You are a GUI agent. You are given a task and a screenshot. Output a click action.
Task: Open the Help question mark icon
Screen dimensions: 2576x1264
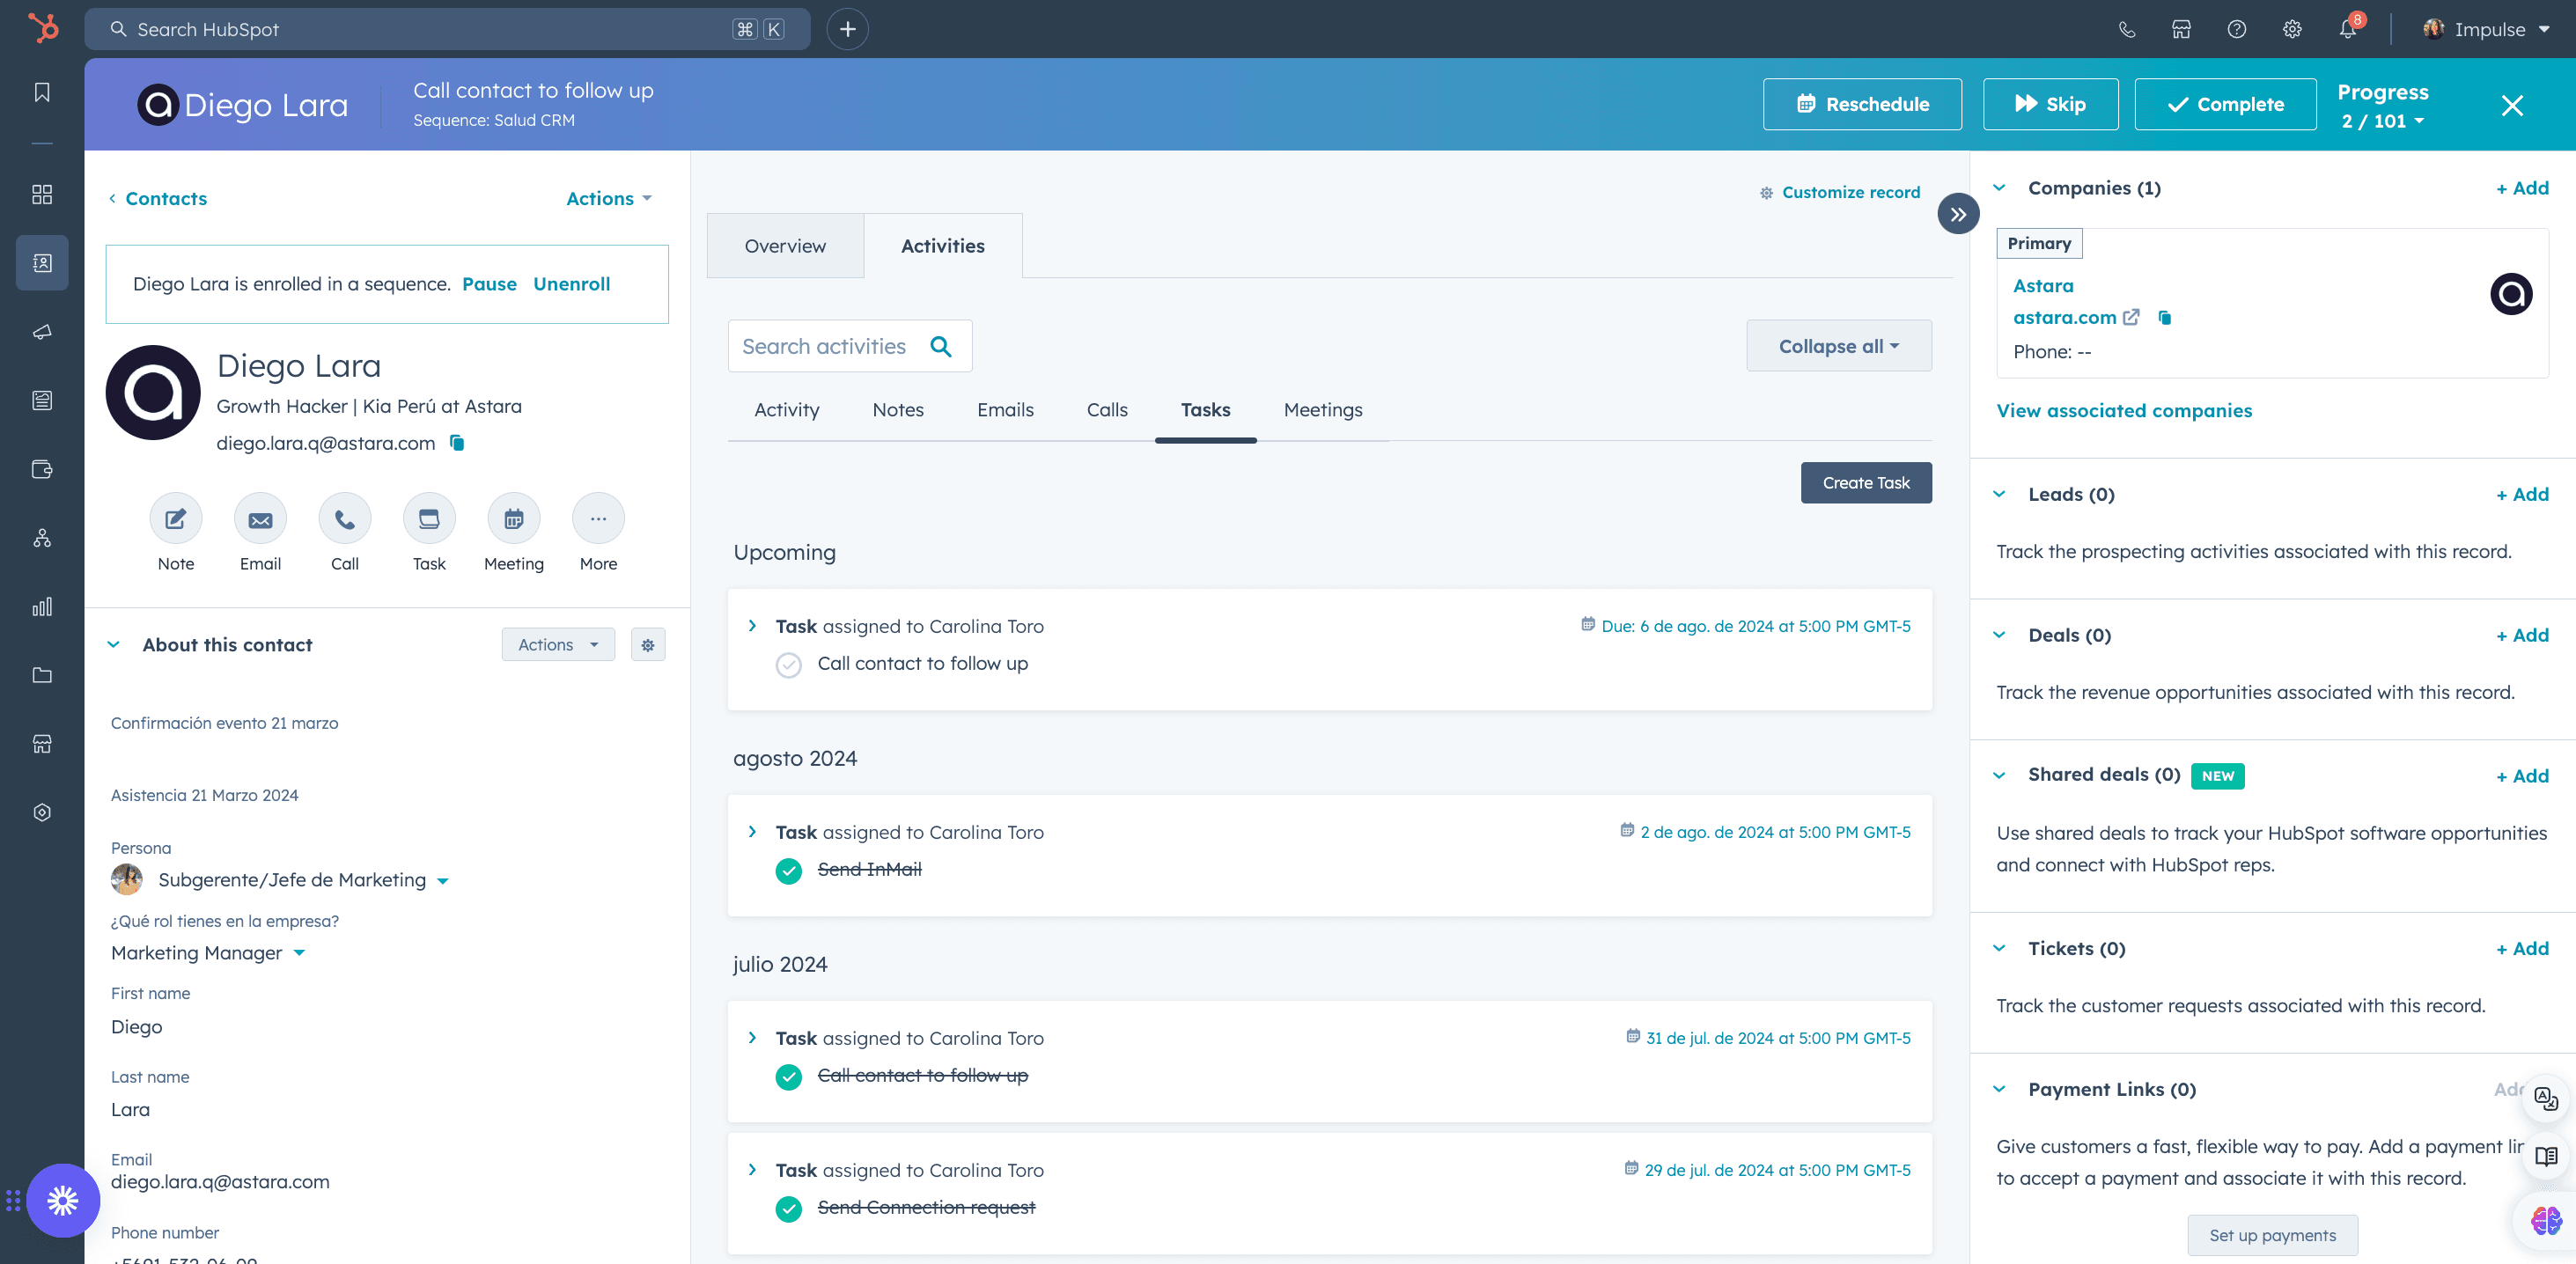2237,30
